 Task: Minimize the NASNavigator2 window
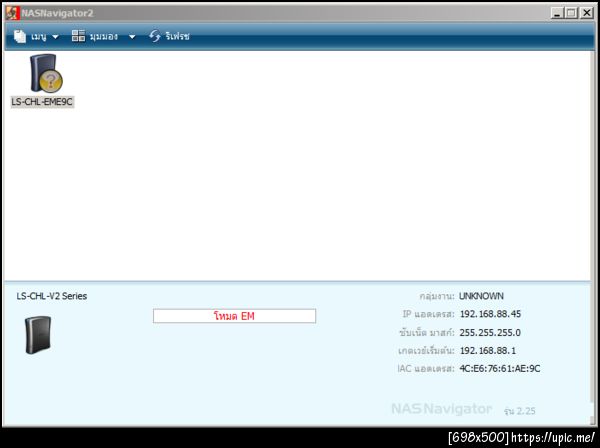tap(558, 13)
